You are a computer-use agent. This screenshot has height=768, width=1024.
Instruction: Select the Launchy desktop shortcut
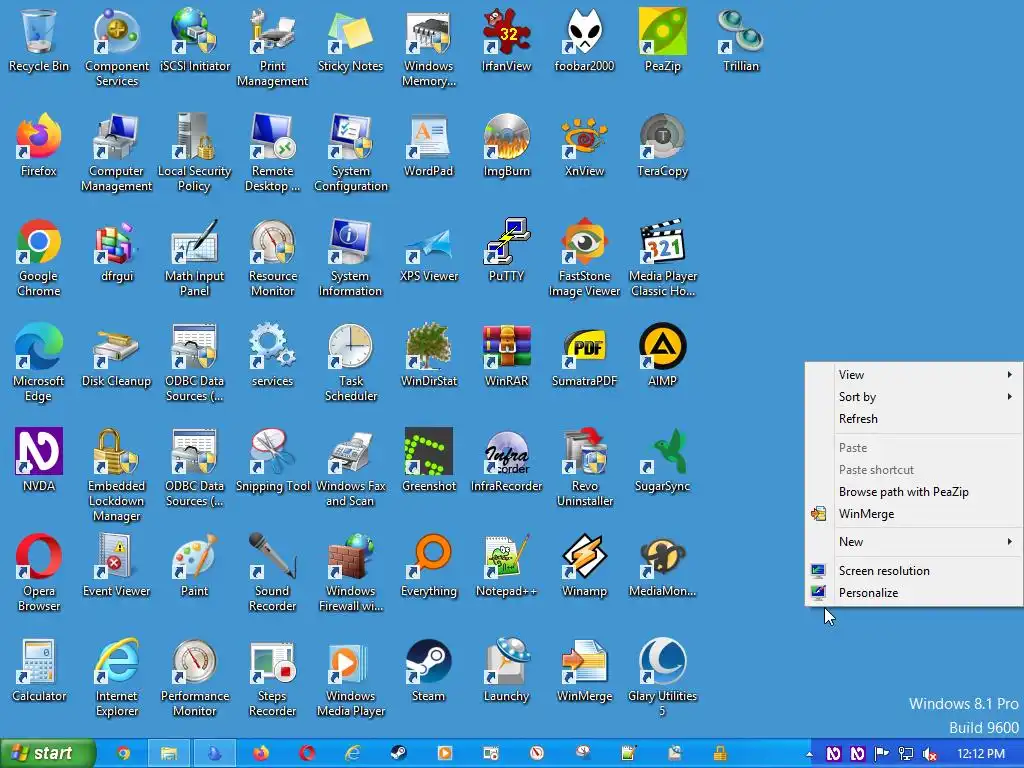click(506, 671)
